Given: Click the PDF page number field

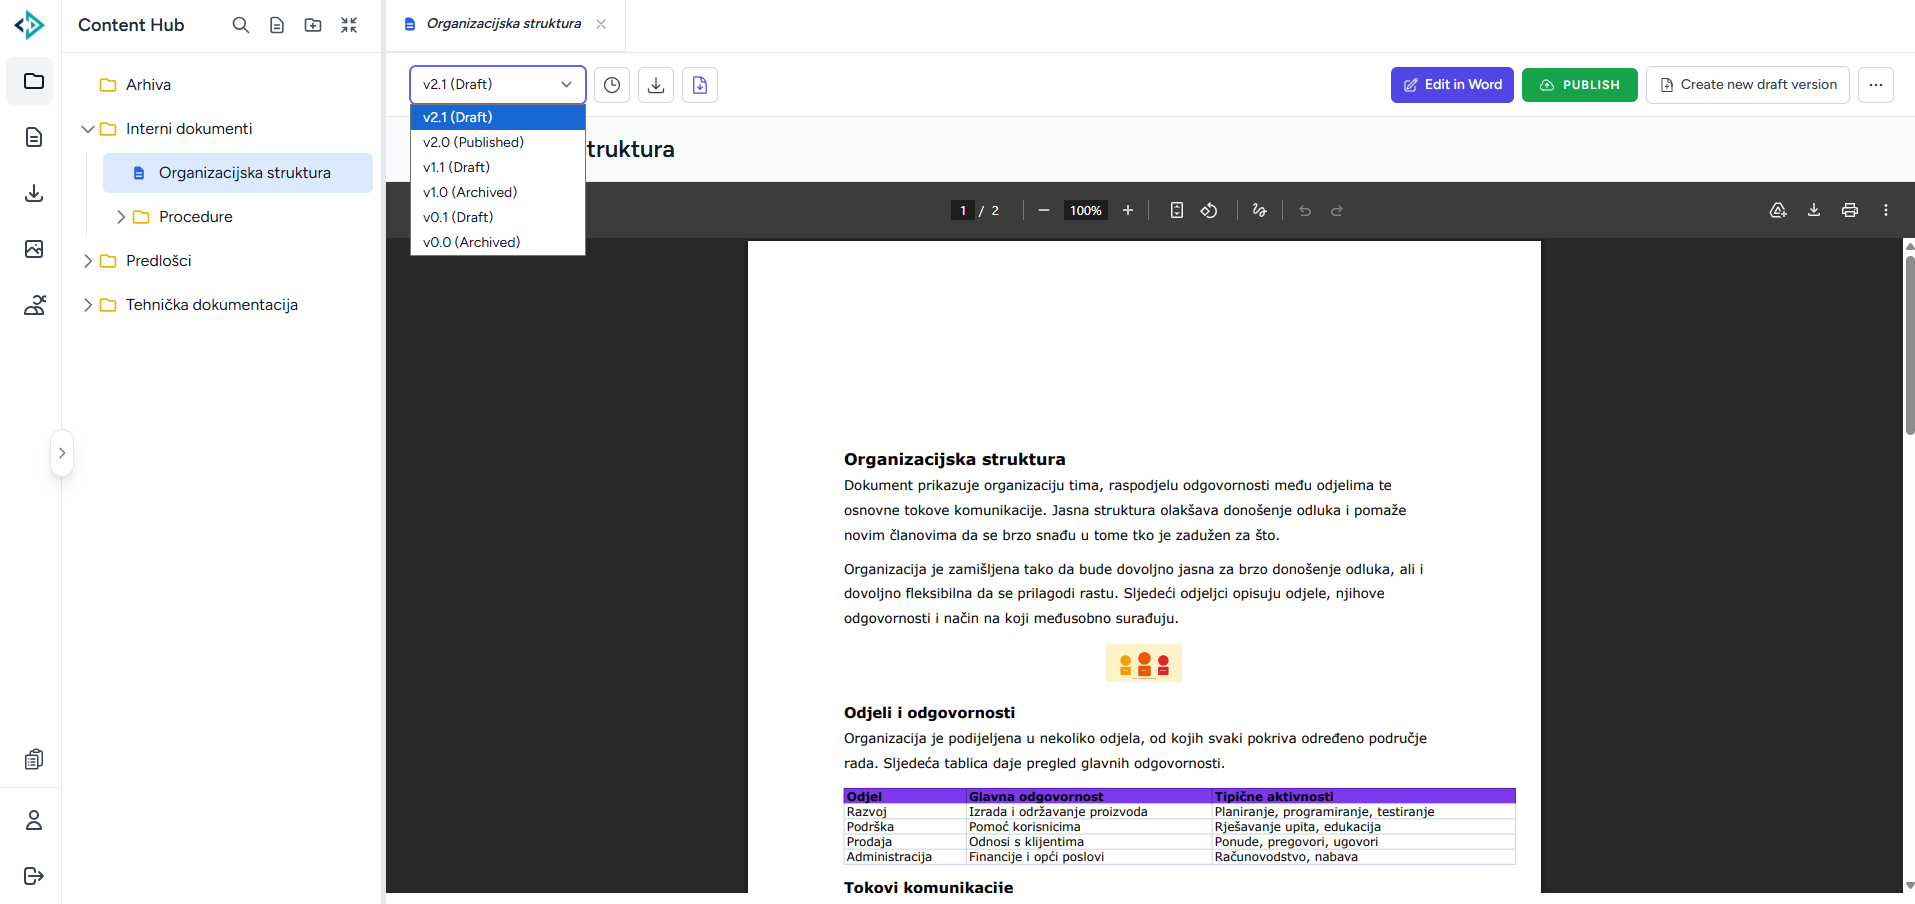Looking at the screenshot, I should 962,210.
